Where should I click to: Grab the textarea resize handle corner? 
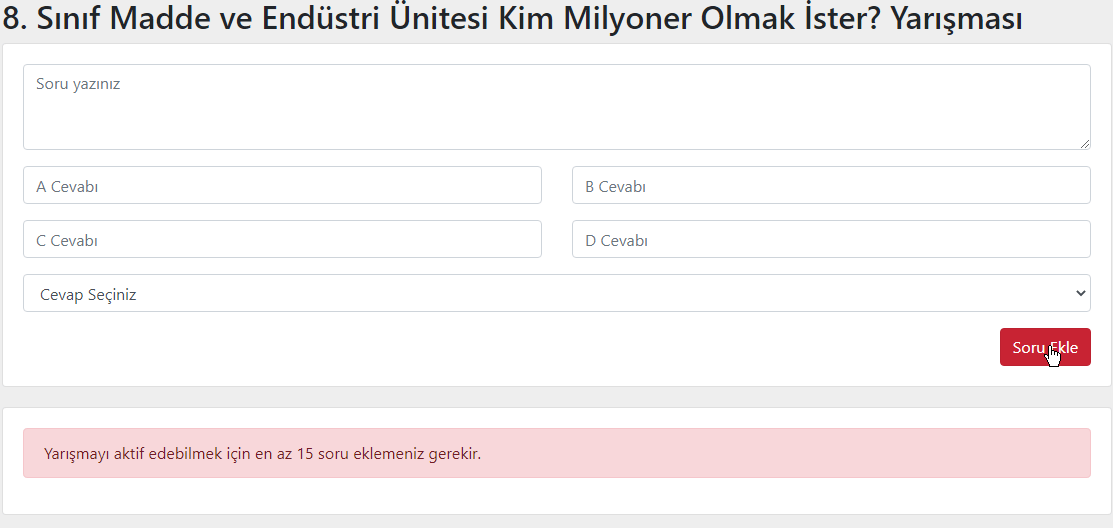[x=1085, y=144]
